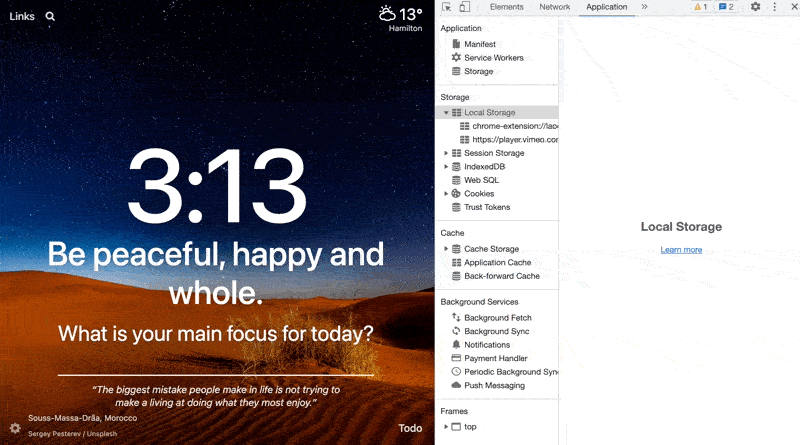Screen dimensions: 800x445
Task: Toggle device toolbar icon in DevTools
Action: (464, 7)
